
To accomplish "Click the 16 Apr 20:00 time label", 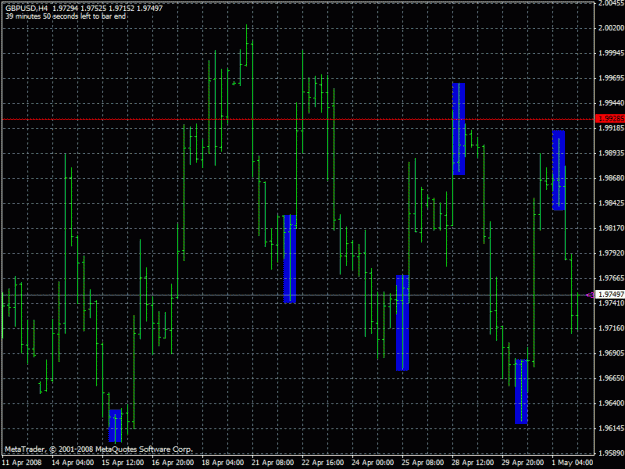I will [x=173, y=463].
